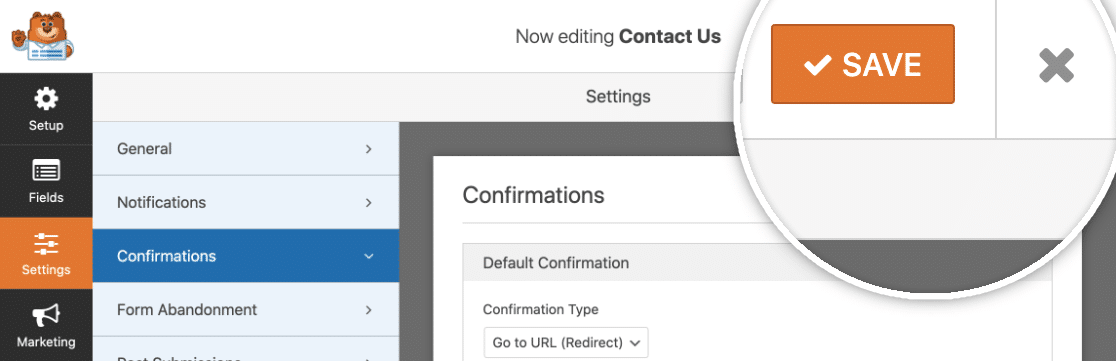Screen dimensions: 1116x361
Task: Click the WPForms bear mascot logo
Action: [x=43, y=36]
